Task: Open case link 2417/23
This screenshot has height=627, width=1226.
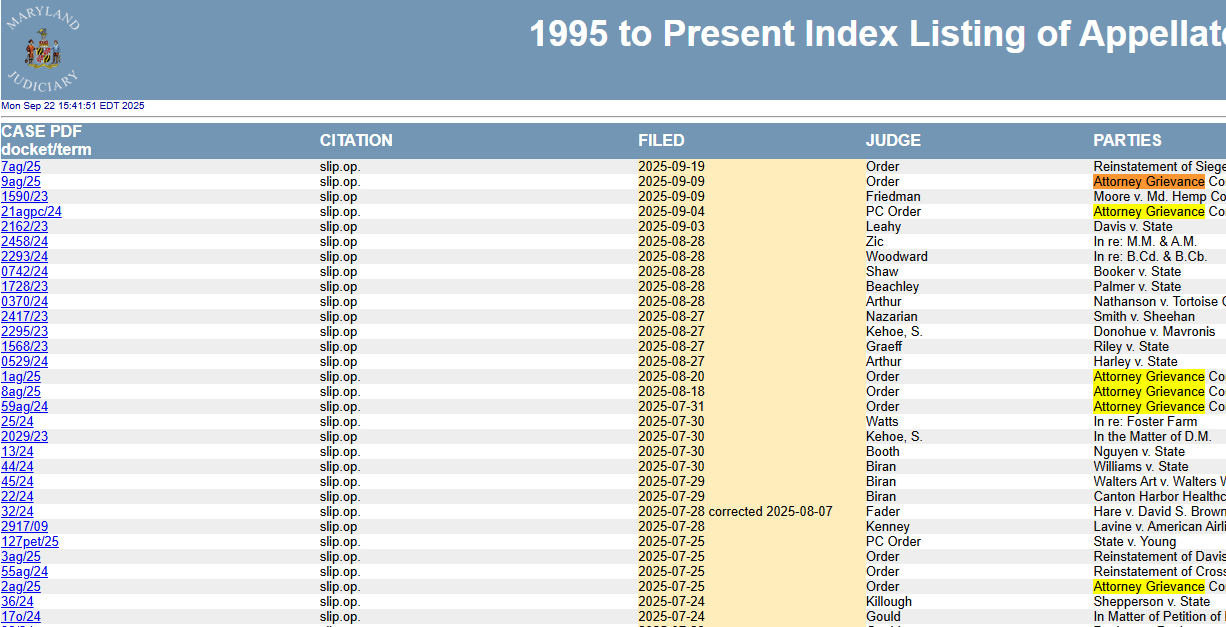Action: click(24, 317)
